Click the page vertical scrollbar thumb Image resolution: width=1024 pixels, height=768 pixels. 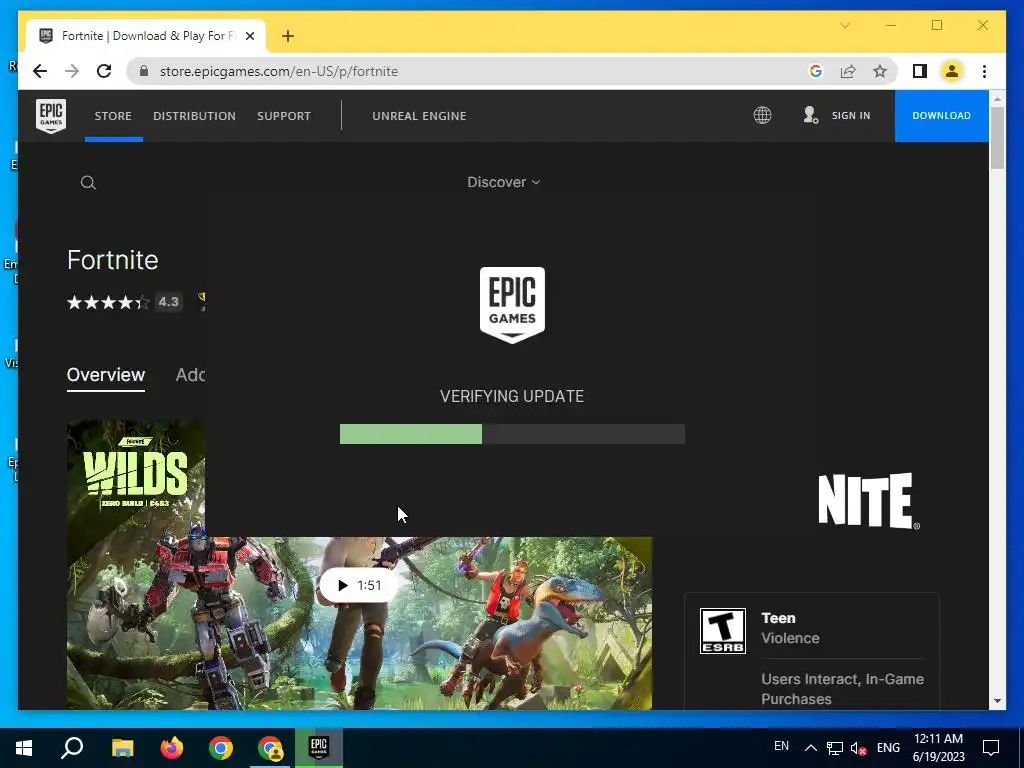(997, 137)
